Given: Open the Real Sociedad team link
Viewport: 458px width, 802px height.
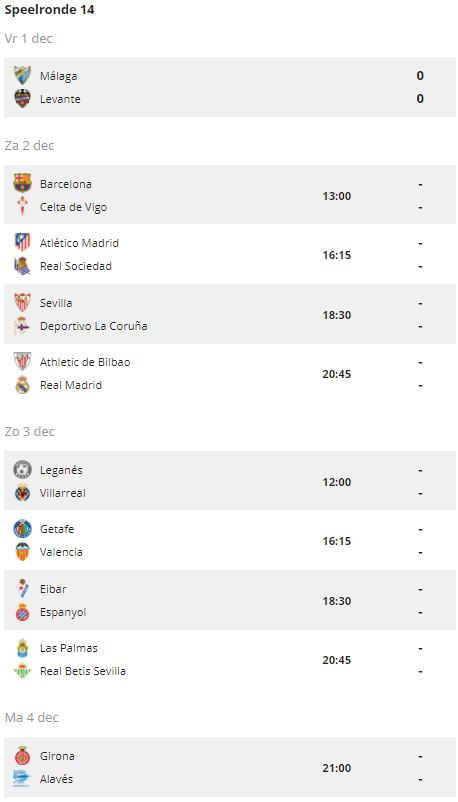Looking at the screenshot, I should tap(76, 266).
